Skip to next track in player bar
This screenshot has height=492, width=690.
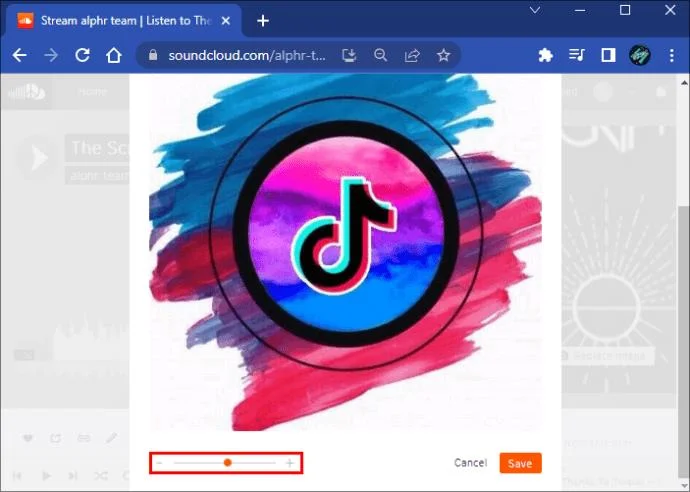(x=73, y=476)
